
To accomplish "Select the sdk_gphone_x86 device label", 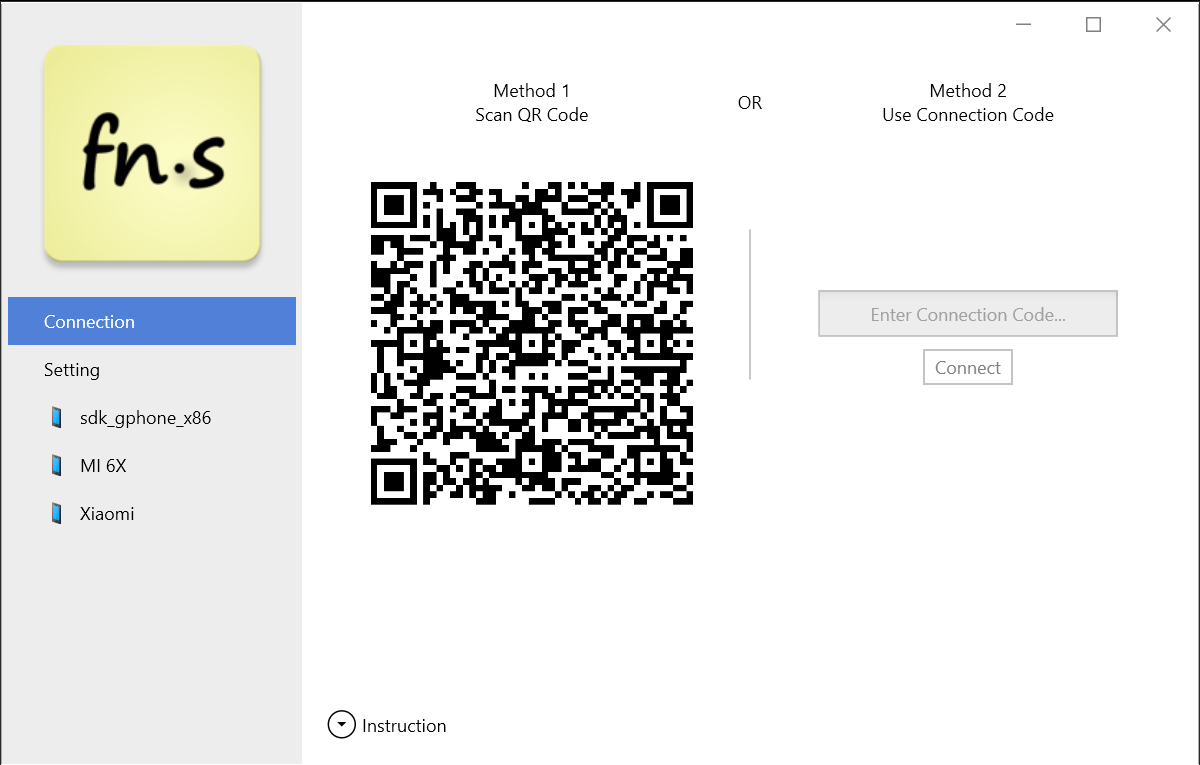I will [145, 418].
